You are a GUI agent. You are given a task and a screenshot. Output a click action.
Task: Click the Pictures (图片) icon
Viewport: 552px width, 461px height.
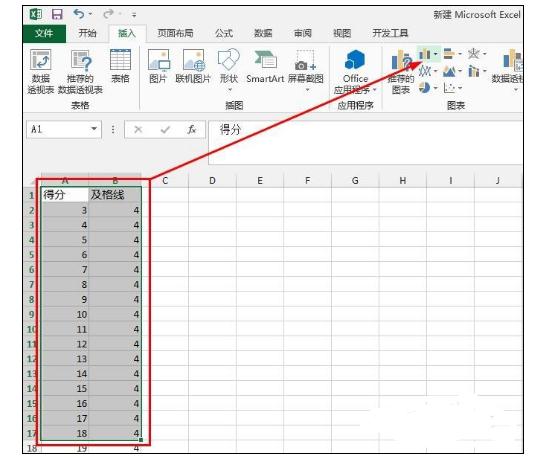[x=158, y=66]
